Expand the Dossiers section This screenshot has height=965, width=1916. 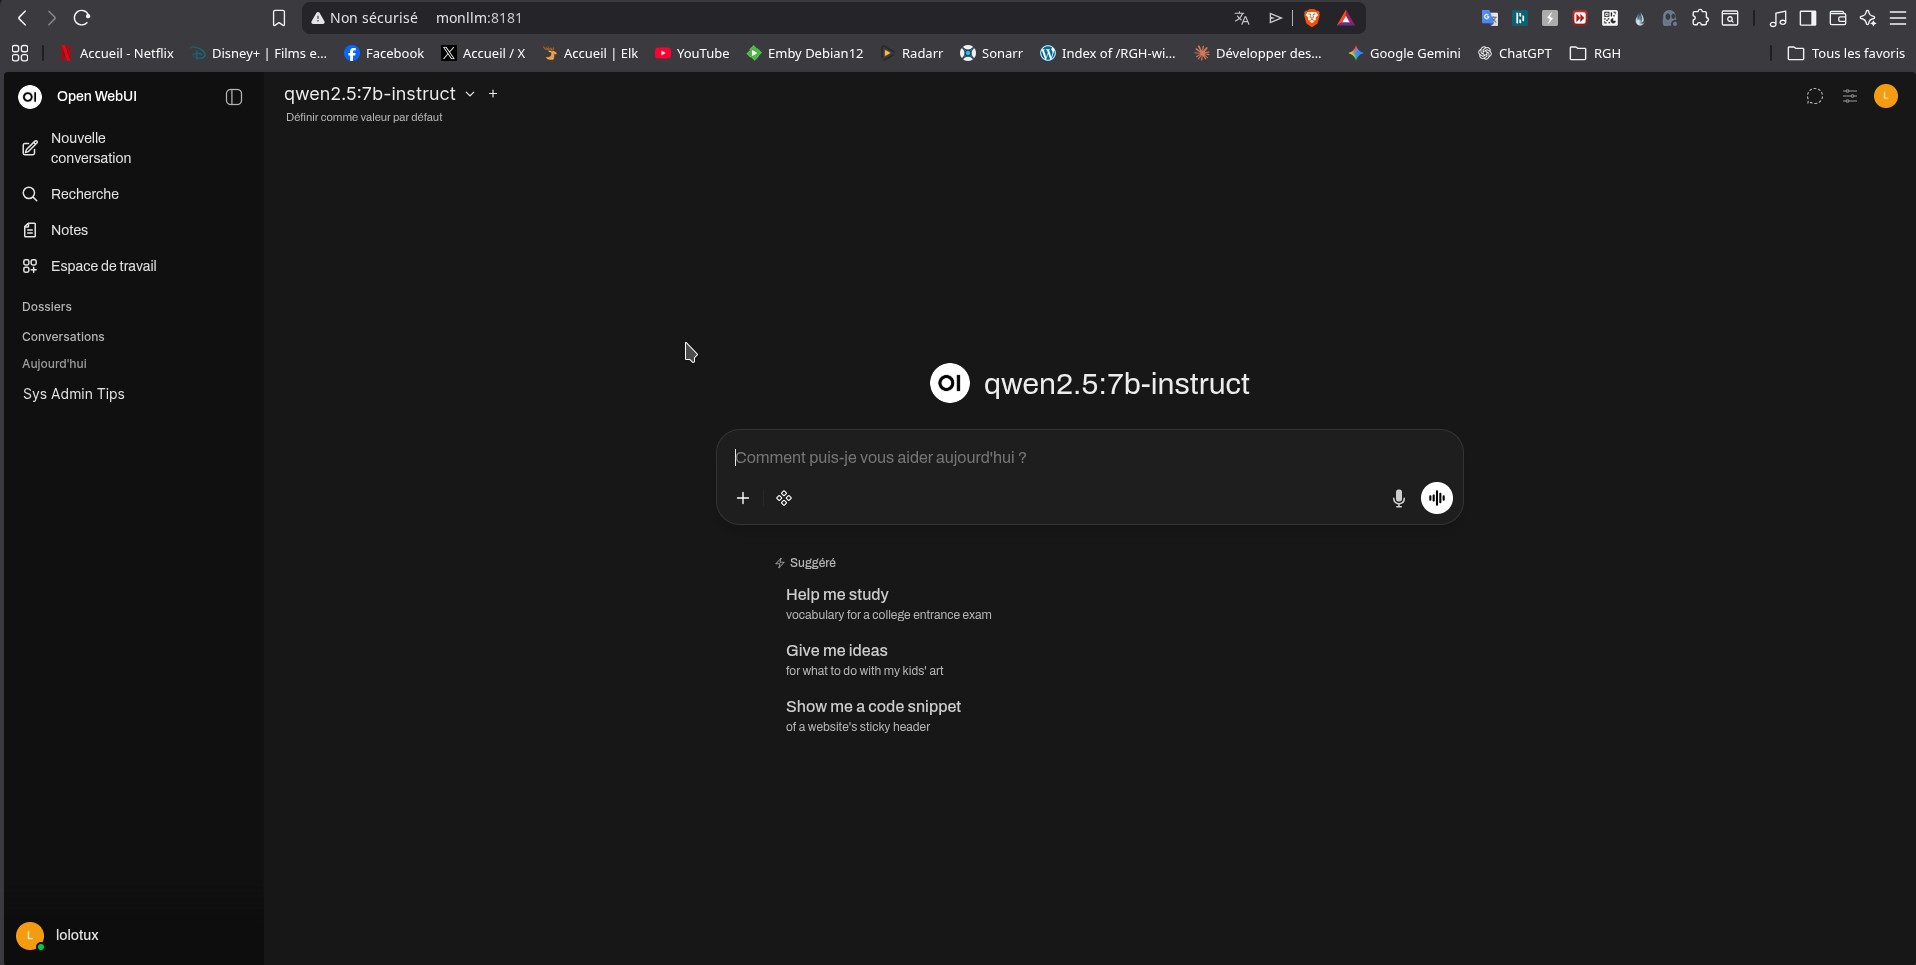pos(47,307)
